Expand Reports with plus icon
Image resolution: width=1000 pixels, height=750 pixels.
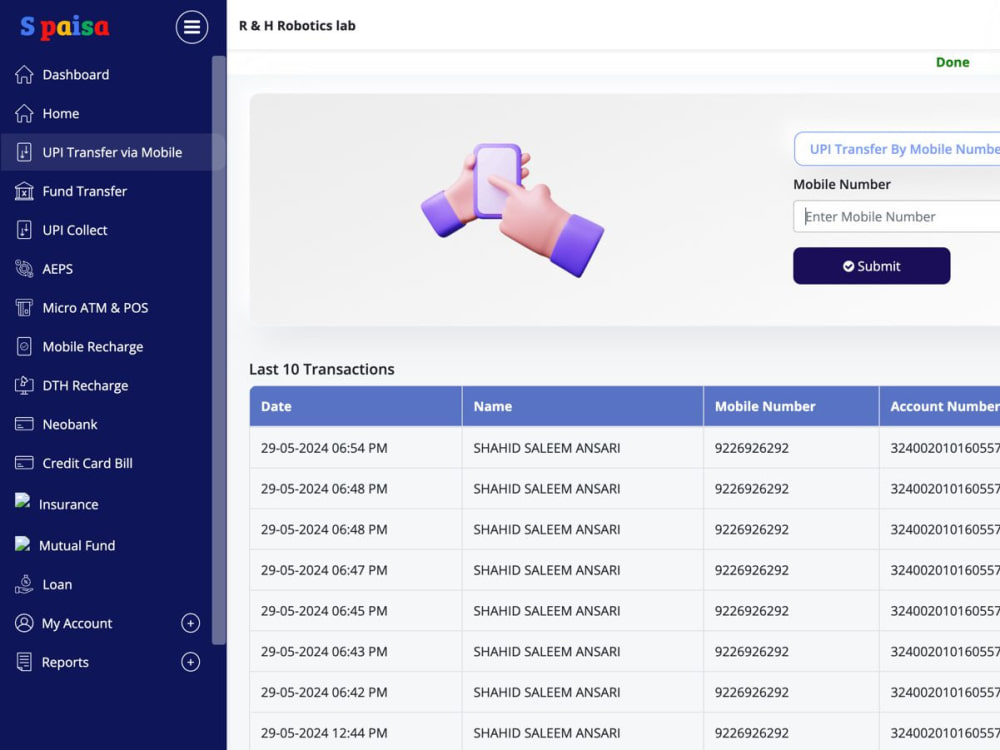click(x=190, y=662)
